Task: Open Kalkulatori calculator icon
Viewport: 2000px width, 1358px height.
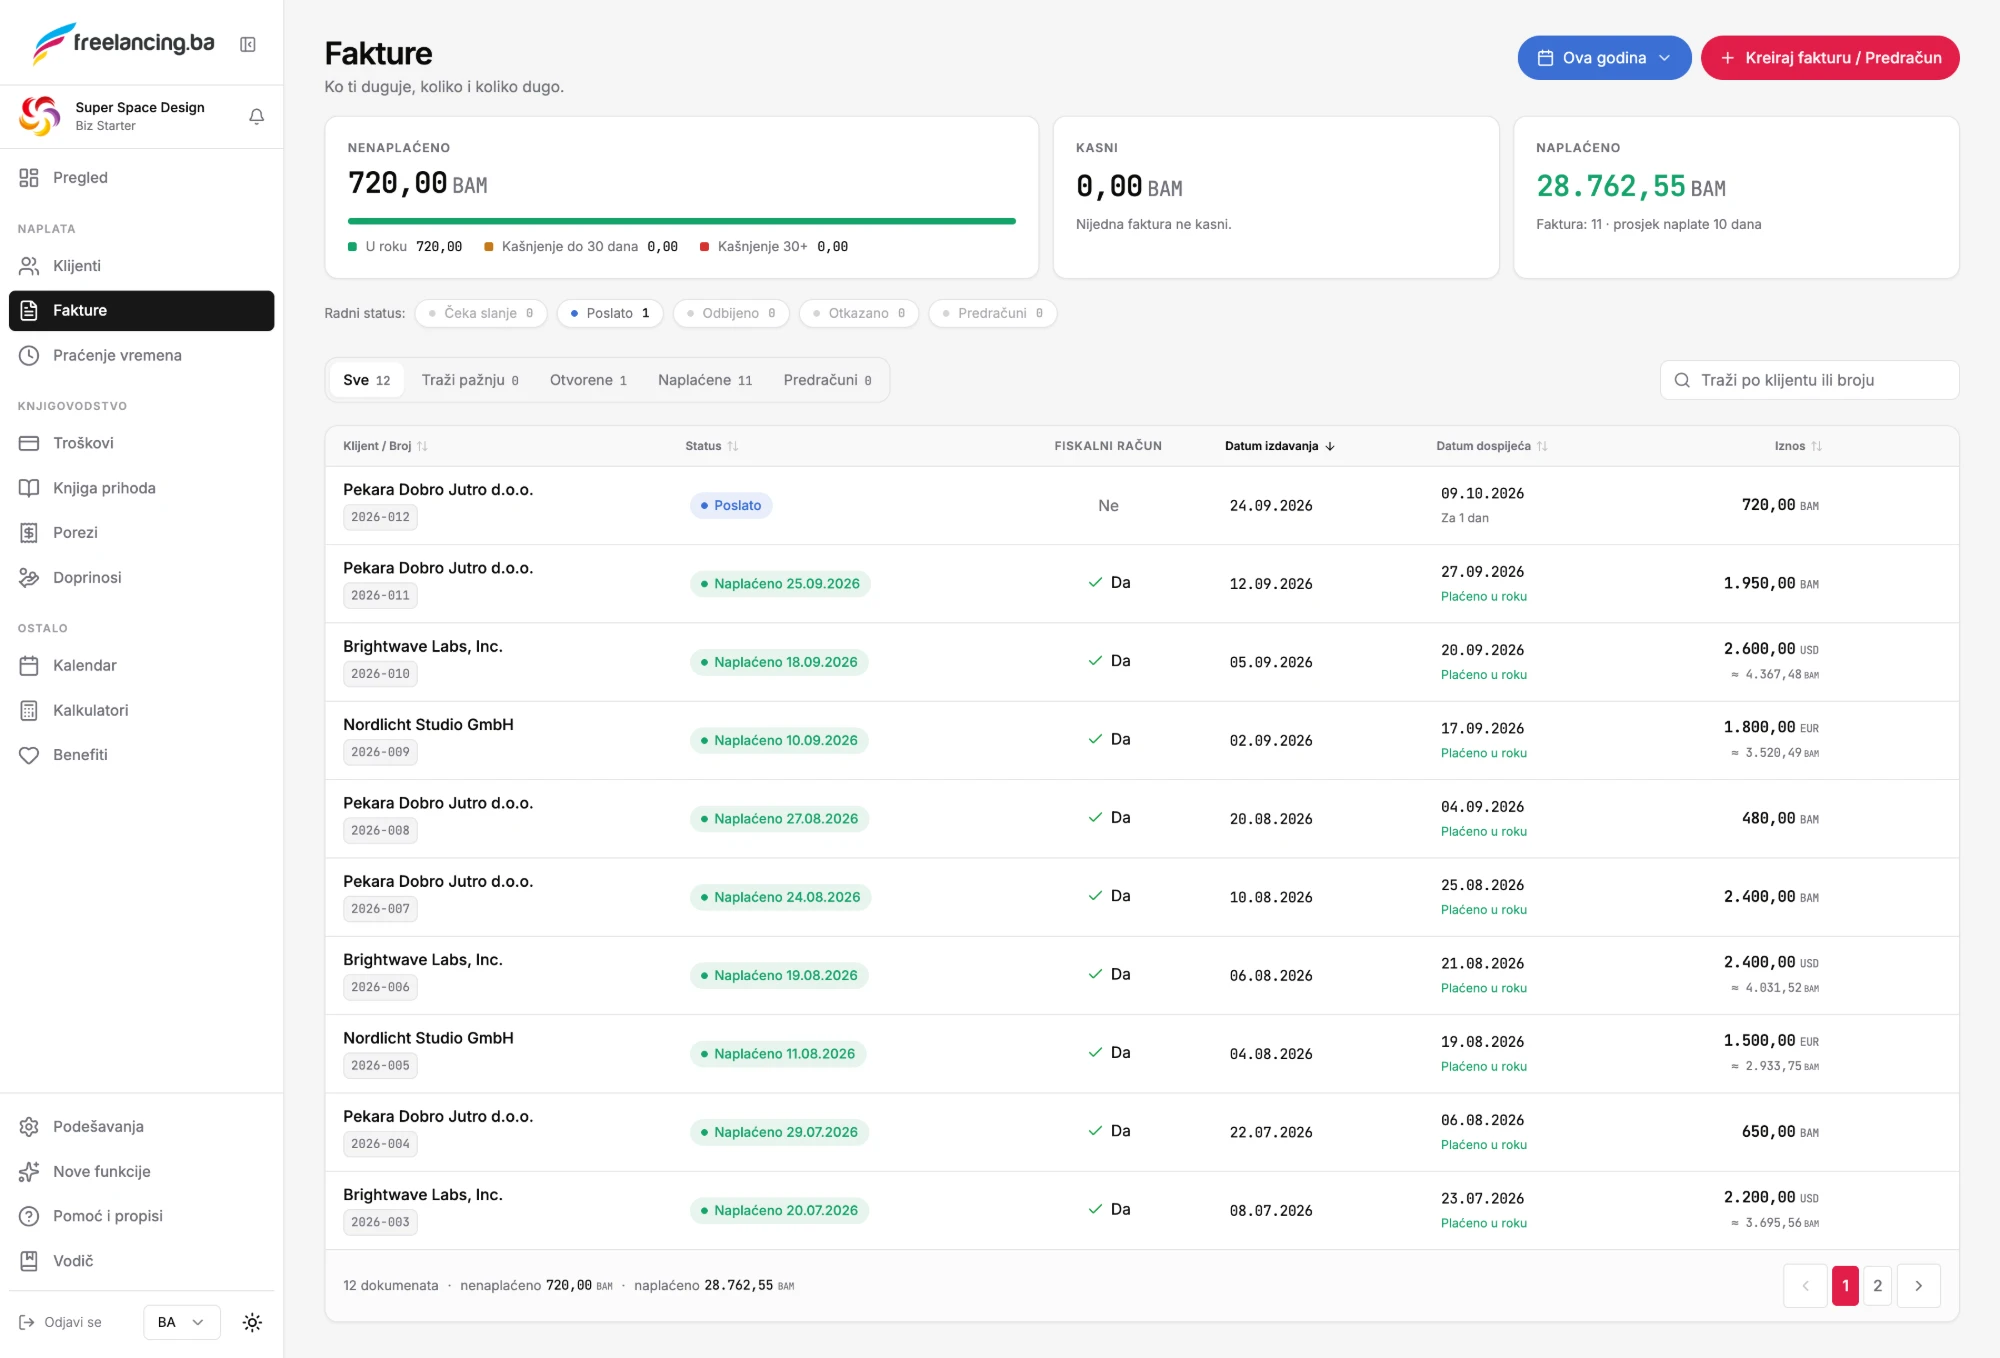Action: point(29,710)
